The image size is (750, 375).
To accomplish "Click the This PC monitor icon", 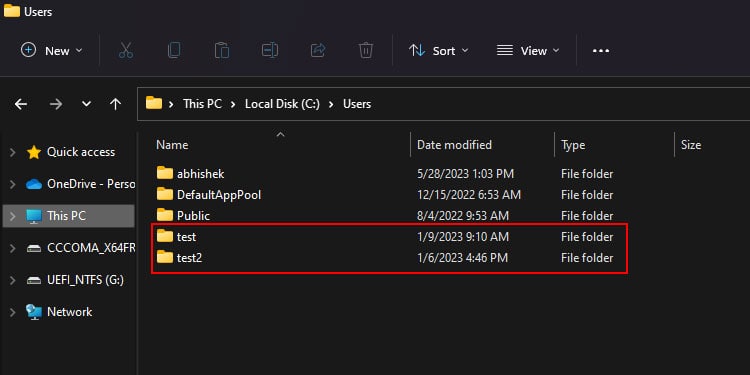I will [x=34, y=216].
